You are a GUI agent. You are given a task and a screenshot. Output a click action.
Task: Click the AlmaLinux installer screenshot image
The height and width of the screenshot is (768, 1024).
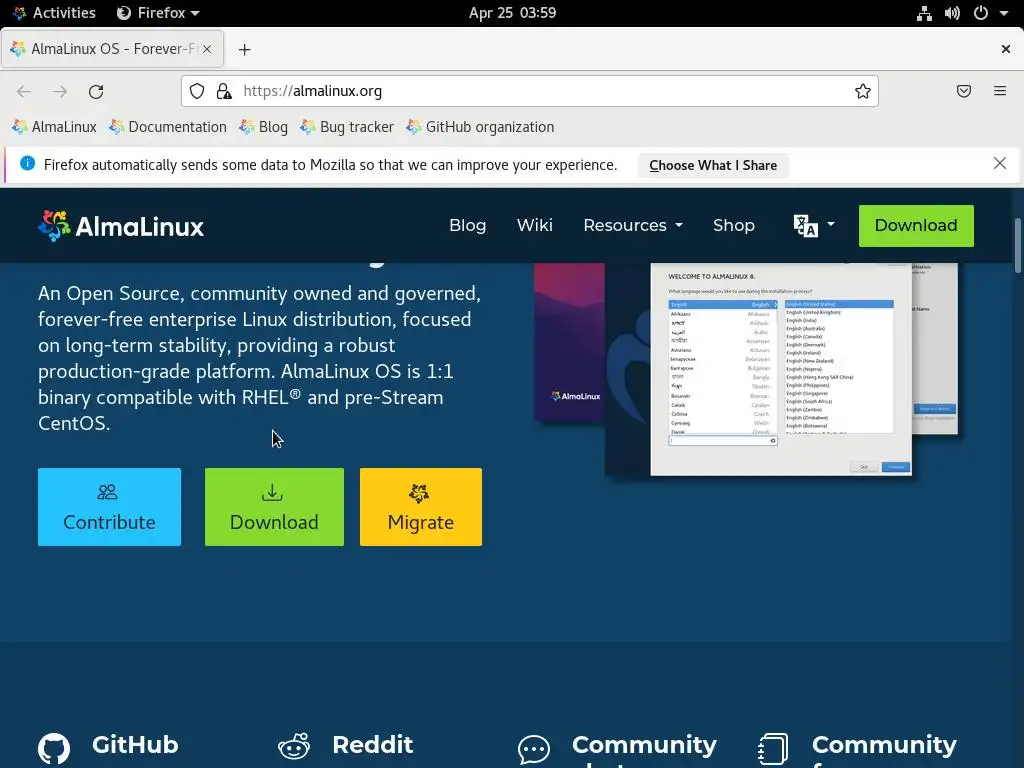pos(746,370)
